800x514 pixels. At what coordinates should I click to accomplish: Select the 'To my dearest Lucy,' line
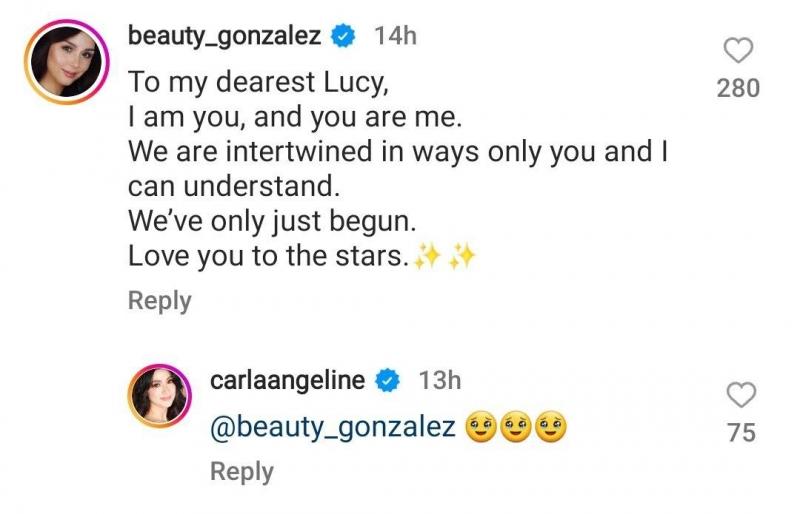point(250,82)
